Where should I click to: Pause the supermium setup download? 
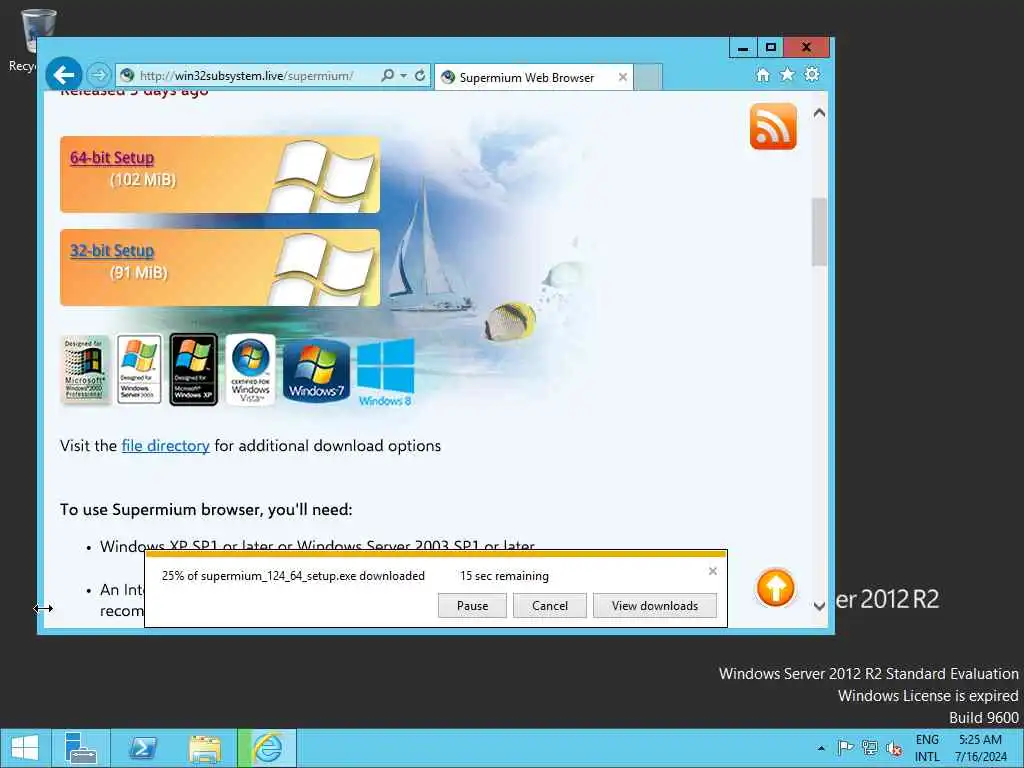click(x=472, y=605)
